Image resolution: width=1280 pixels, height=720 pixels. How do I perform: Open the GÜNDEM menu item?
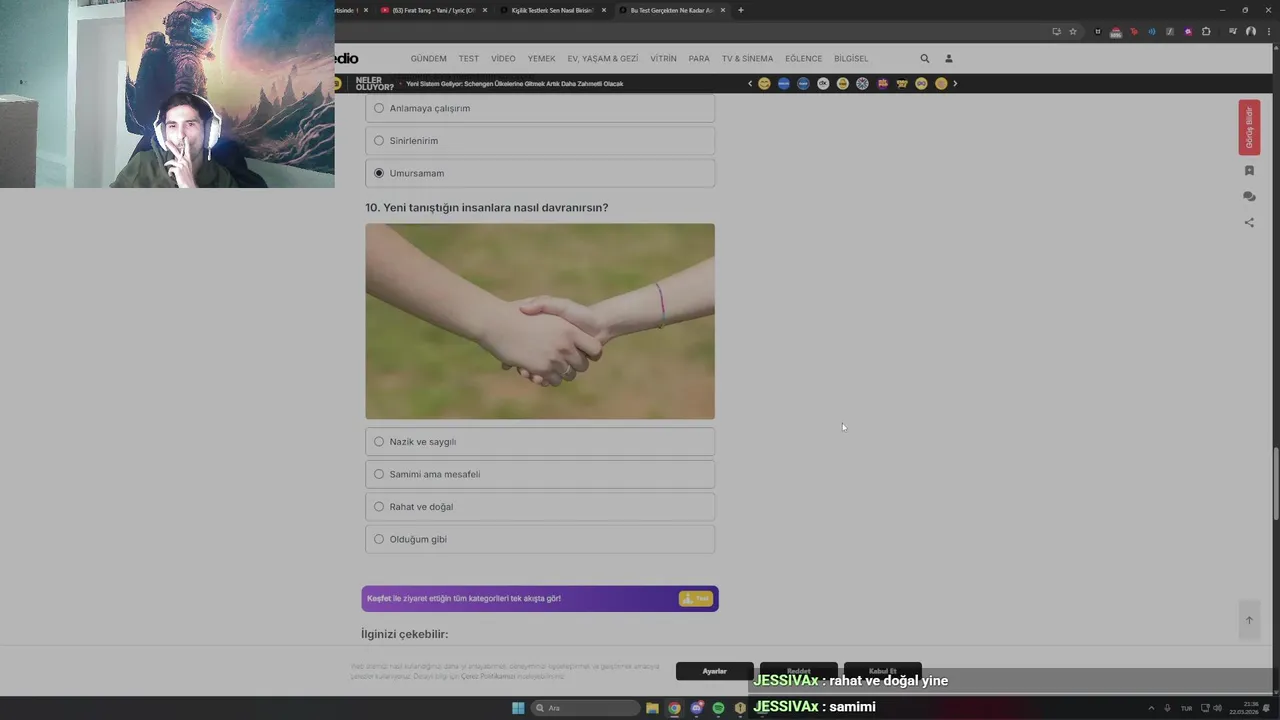click(428, 59)
